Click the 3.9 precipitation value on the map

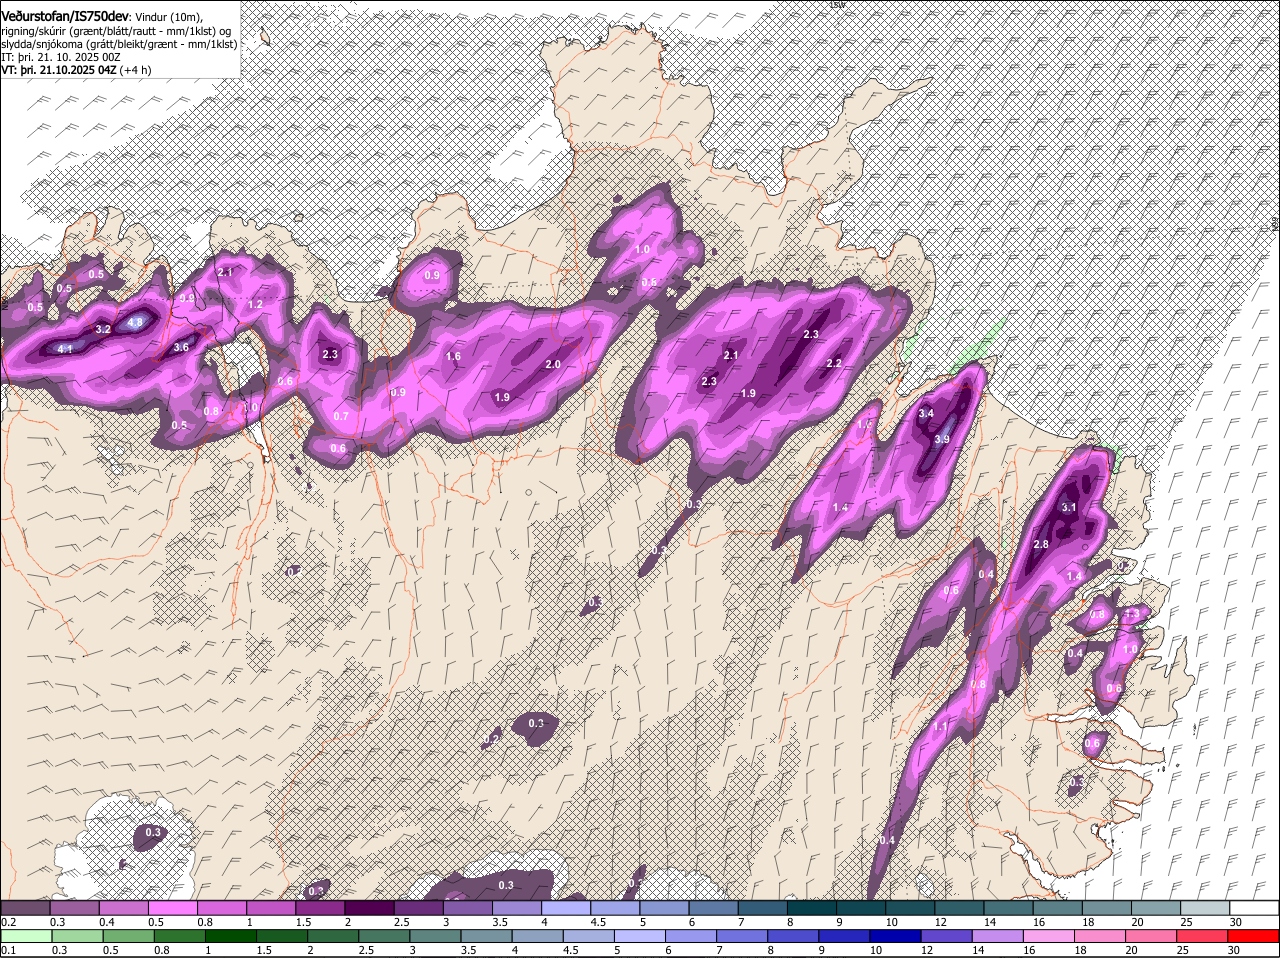[942, 439]
